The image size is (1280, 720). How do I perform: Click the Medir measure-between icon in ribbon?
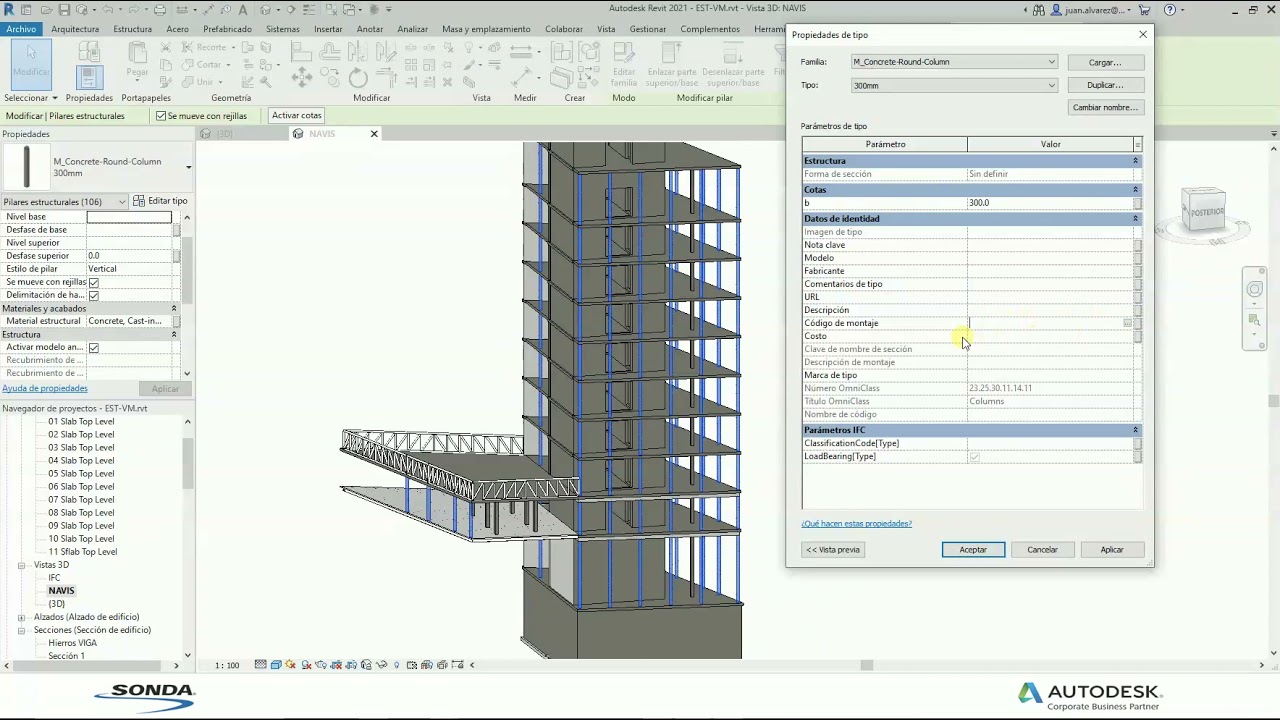pos(520,52)
